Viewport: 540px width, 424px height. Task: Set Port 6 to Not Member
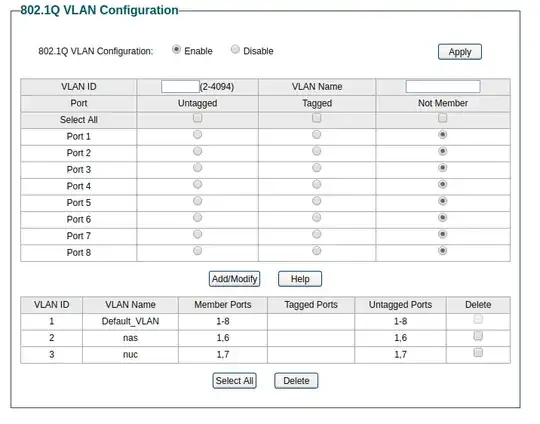coord(443,217)
